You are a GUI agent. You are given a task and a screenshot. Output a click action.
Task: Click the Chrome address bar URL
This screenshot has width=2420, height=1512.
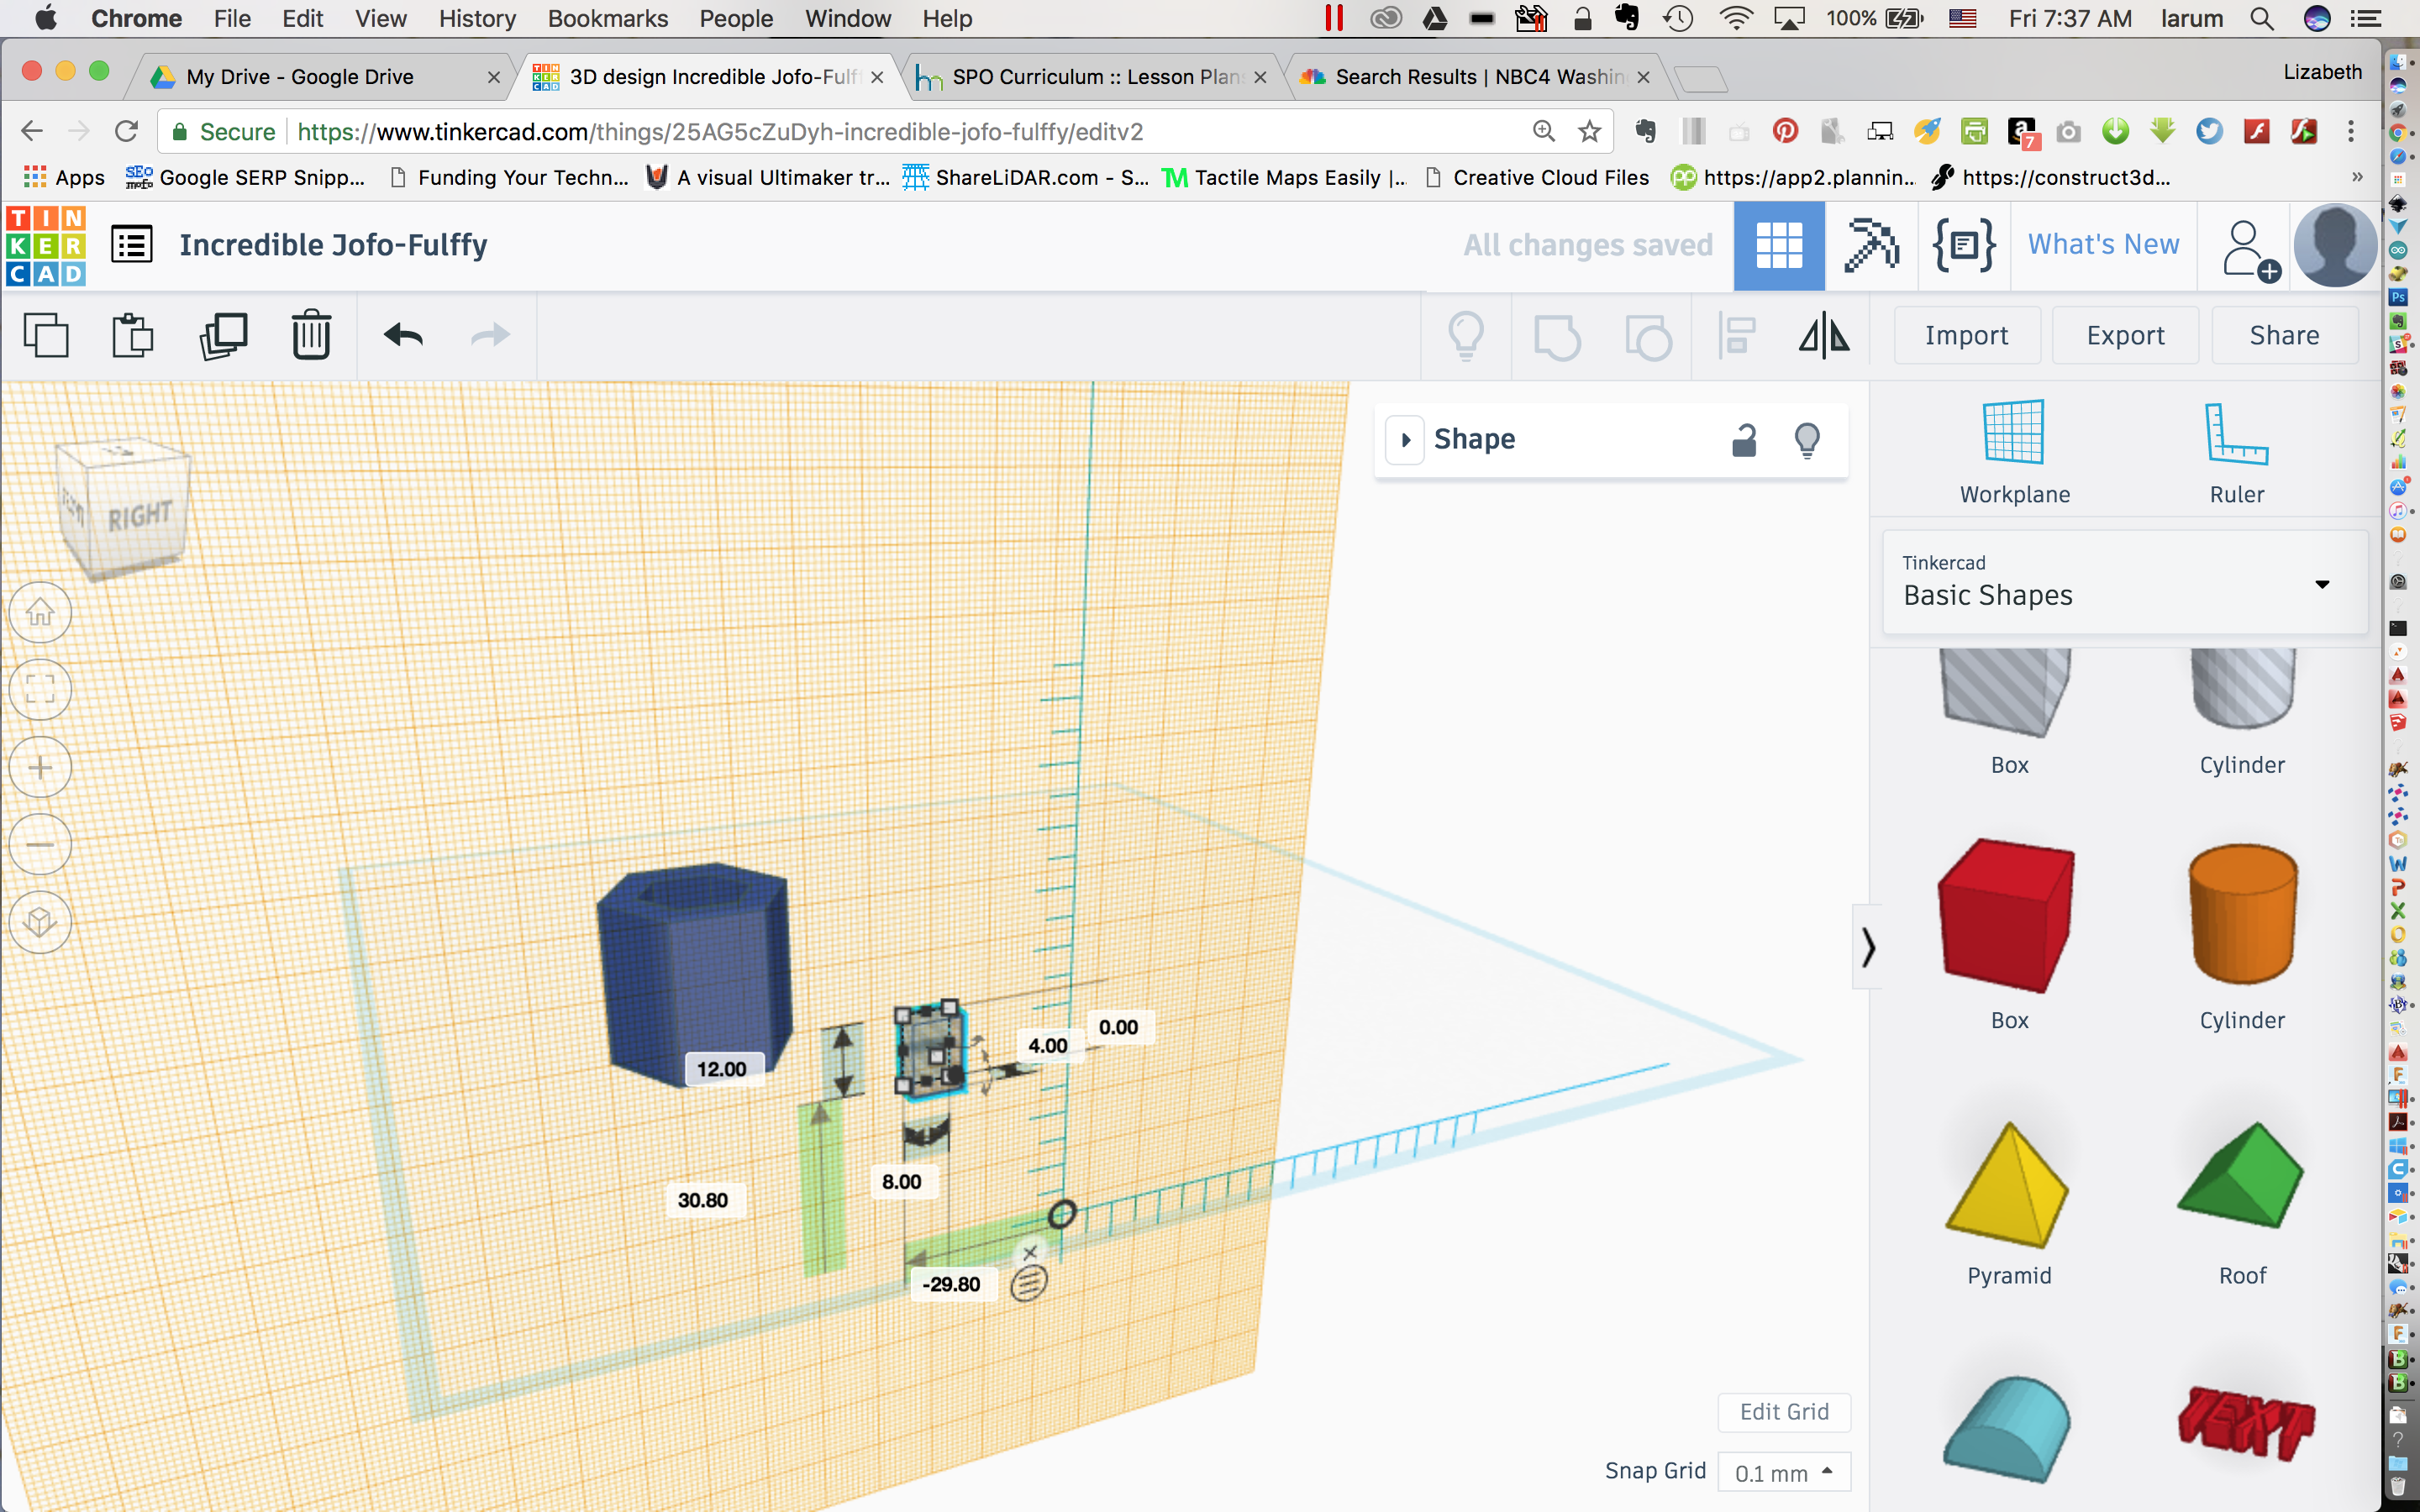click(x=720, y=131)
